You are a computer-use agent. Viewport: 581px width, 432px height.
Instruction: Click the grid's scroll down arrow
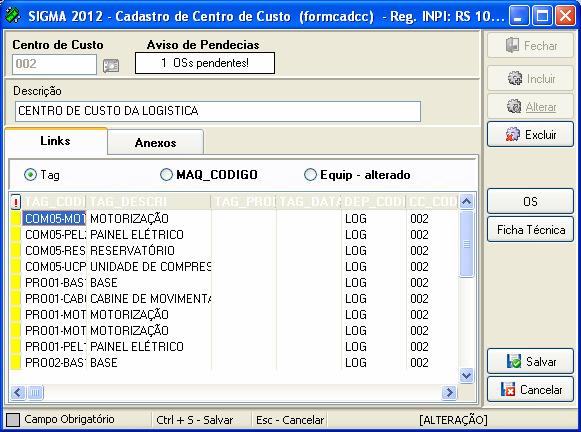pyautogui.click(x=467, y=375)
